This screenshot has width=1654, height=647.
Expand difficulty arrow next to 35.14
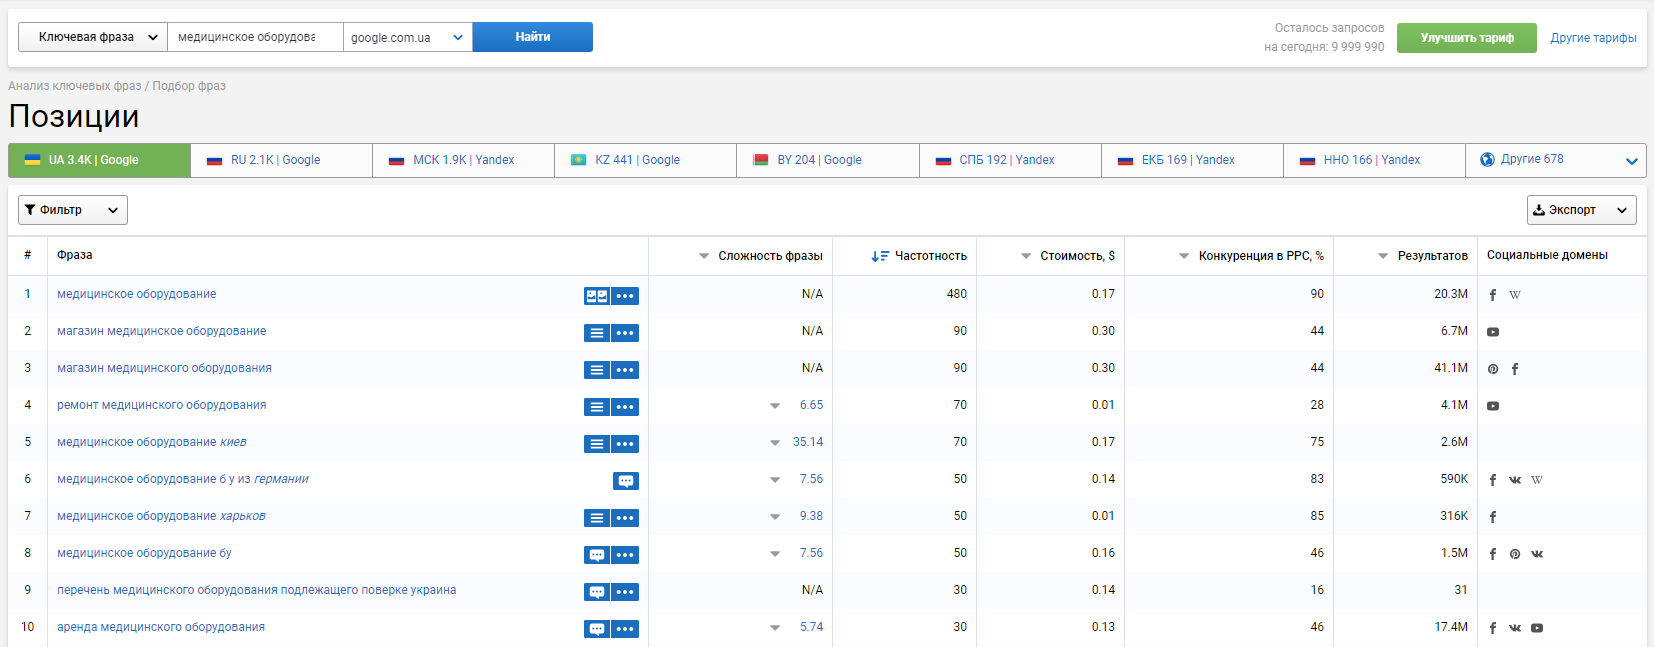[775, 443]
